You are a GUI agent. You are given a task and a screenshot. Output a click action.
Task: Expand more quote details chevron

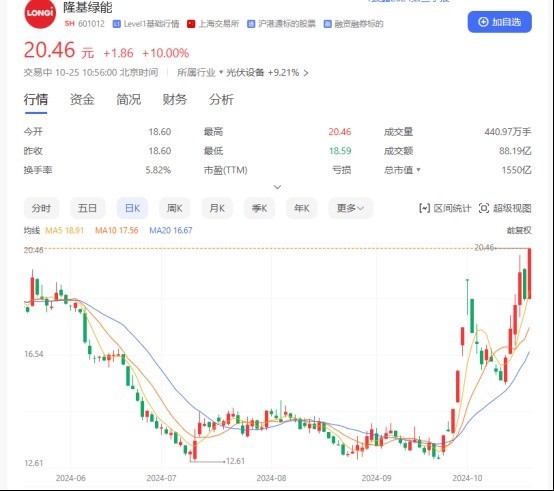tap(278, 187)
